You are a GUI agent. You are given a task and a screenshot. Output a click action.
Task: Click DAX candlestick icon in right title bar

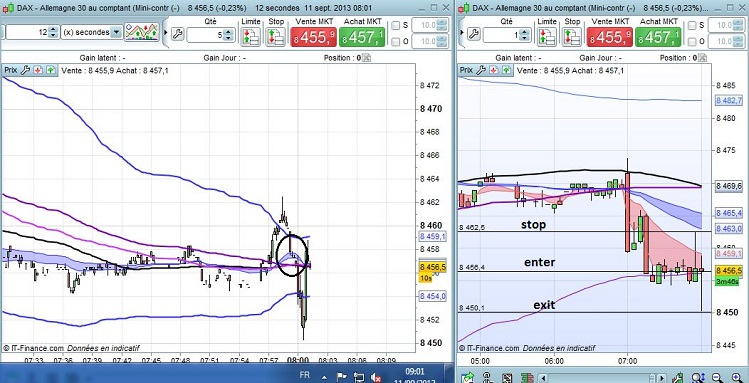(464, 8)
